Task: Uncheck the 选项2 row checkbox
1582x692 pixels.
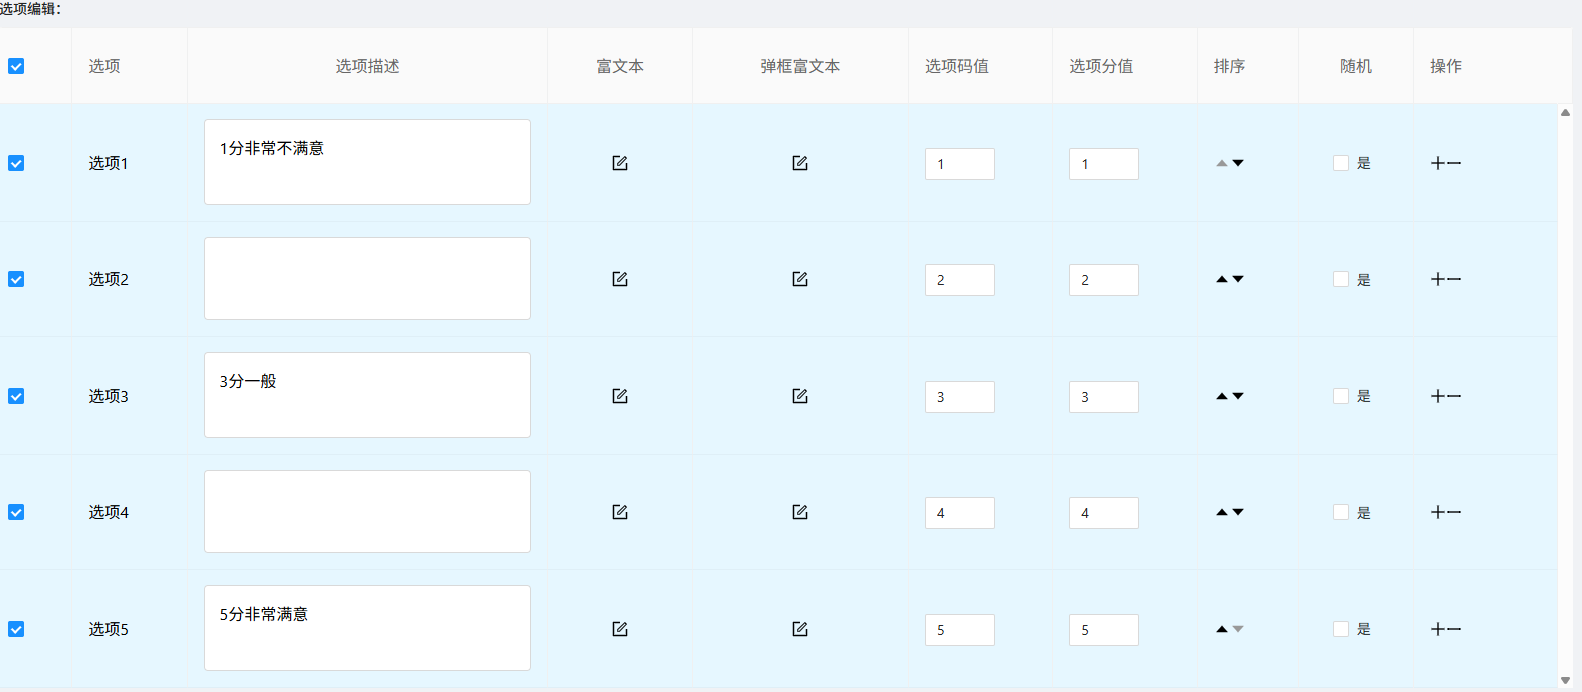Action: coord(16,279)
